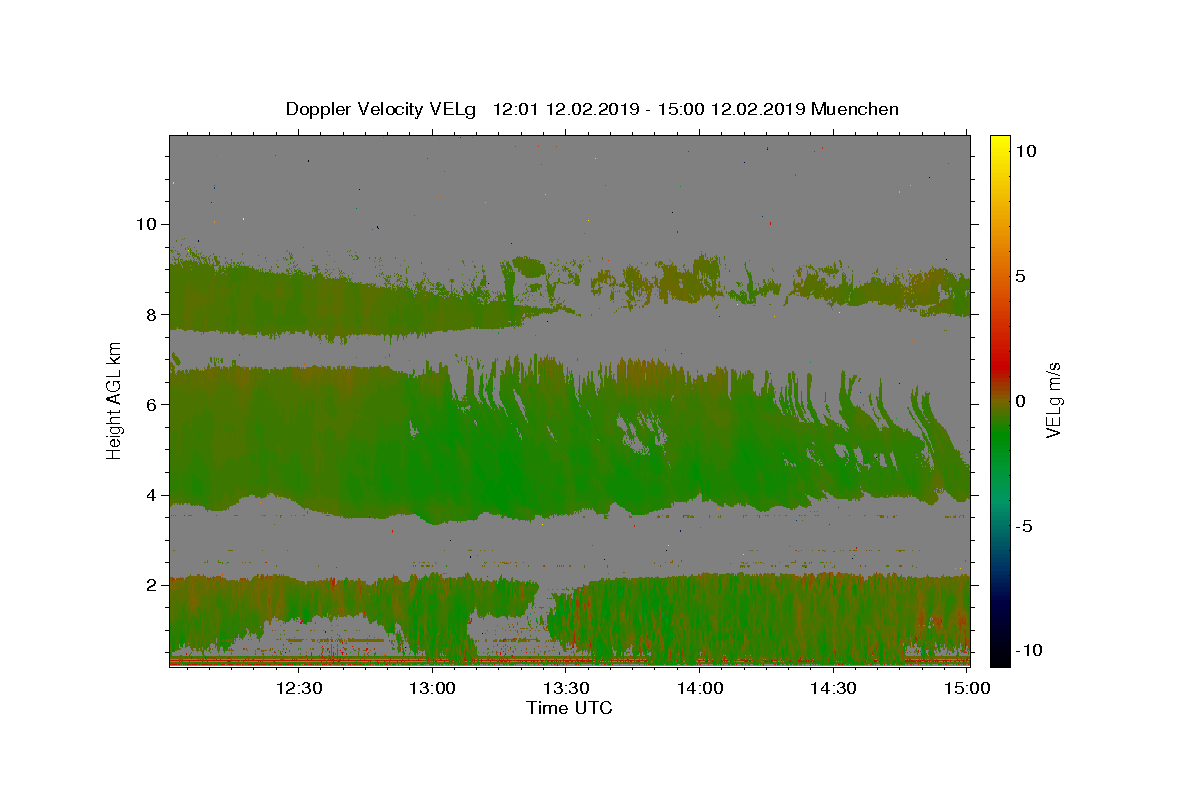The image size is (1200, 800).
Task: Click the height label 4 on y-axis
Action: tap(149, 495)
